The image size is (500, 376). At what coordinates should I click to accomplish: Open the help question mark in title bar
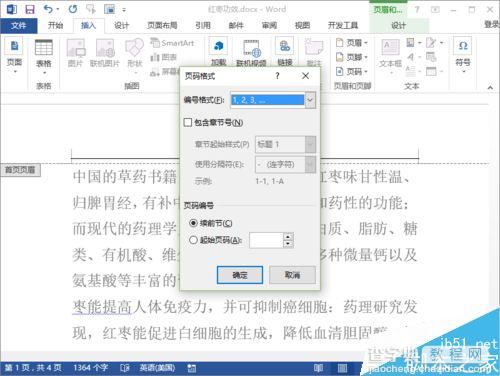[417, 9]
